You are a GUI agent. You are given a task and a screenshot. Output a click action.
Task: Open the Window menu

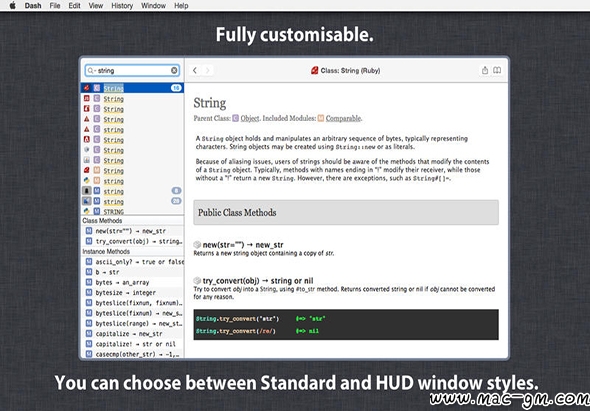pyautogui.click(x=153, y=6)
